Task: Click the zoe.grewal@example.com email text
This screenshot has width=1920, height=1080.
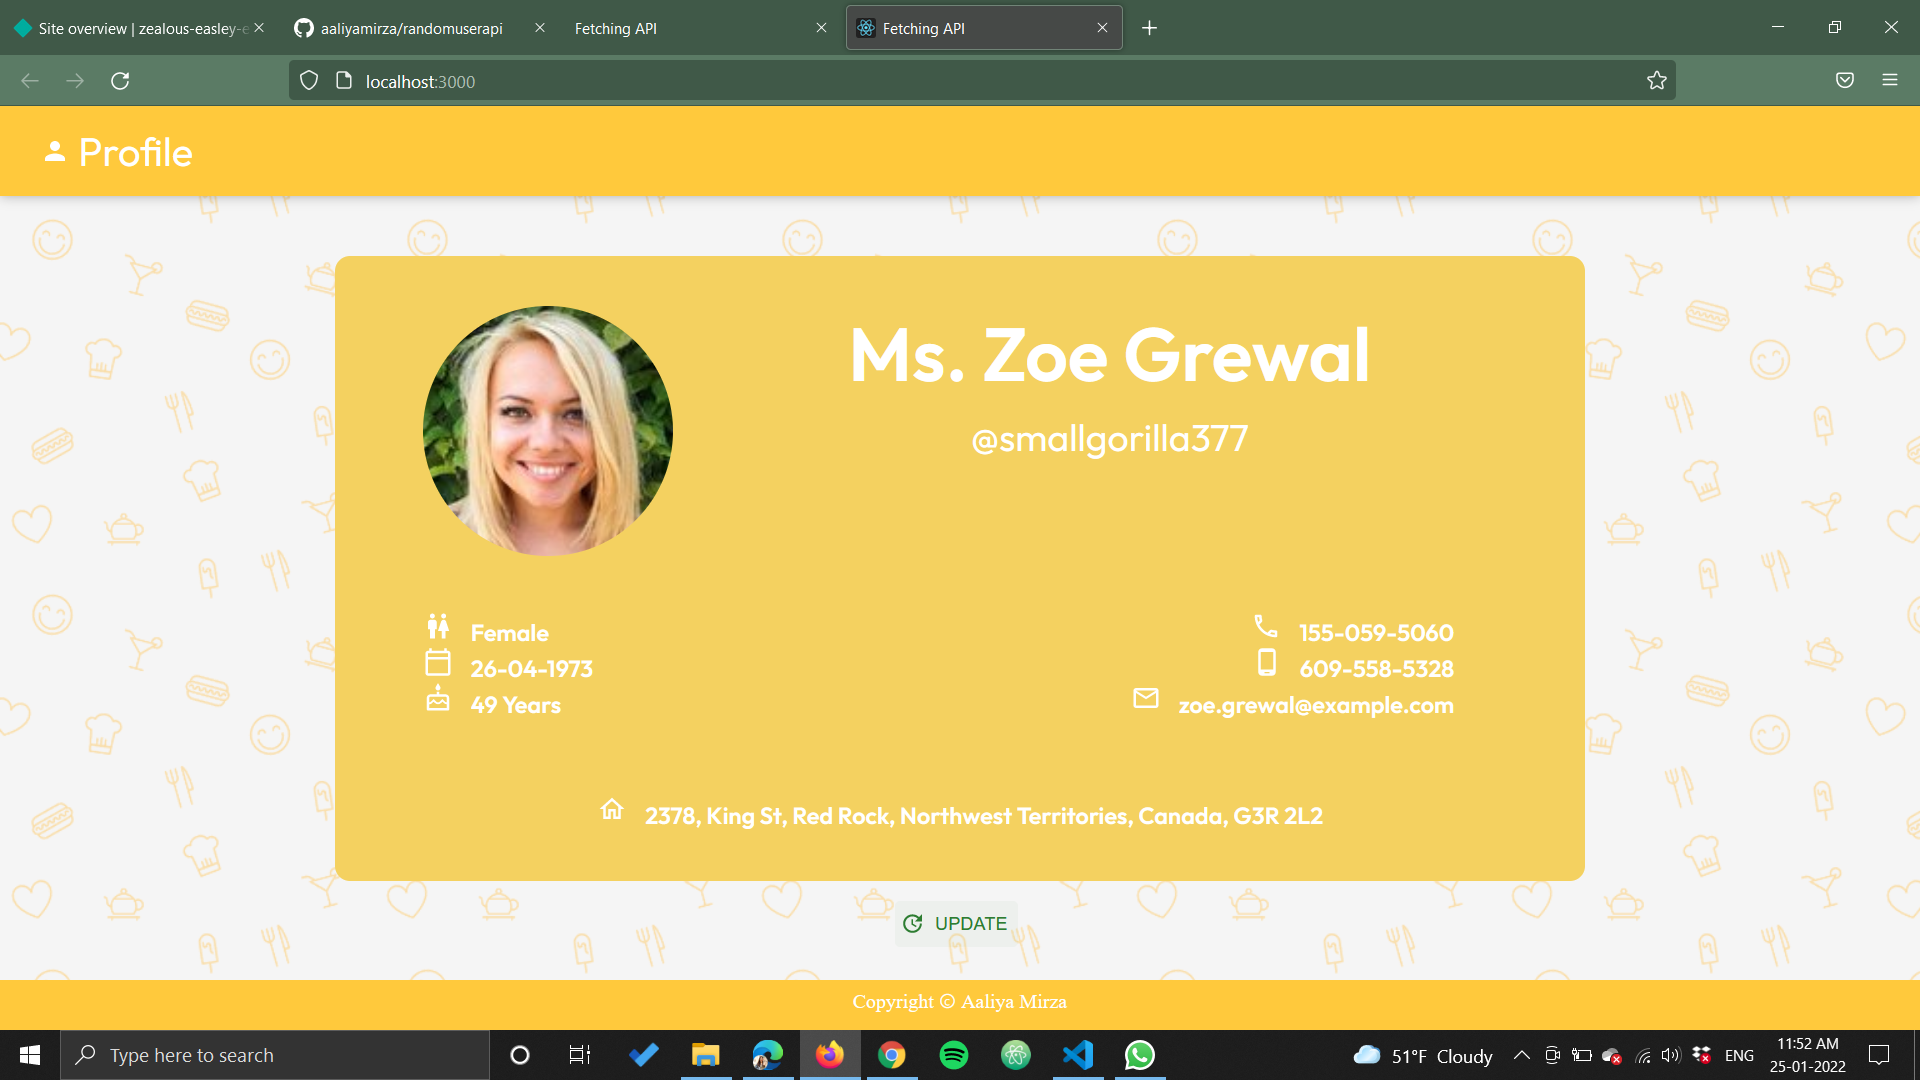Action: pyautogui.click(x=1316, y=705)
